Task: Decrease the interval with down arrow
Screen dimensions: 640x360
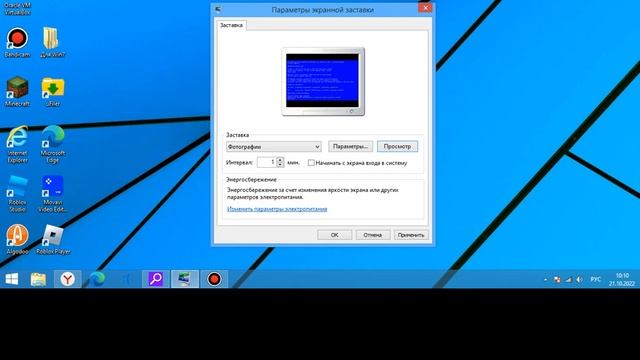Action: (280, 165)
